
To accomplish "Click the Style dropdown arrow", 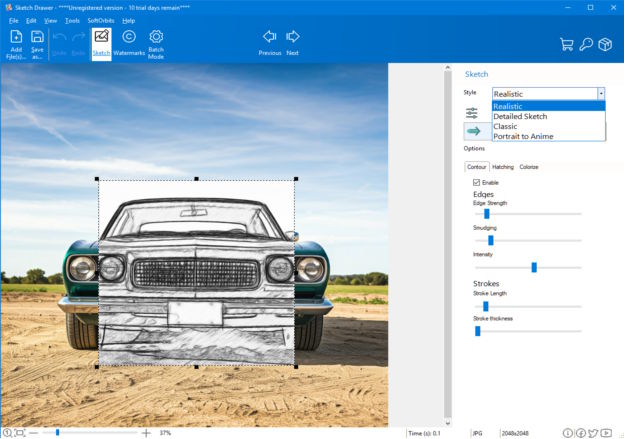I will pos(601,94).
